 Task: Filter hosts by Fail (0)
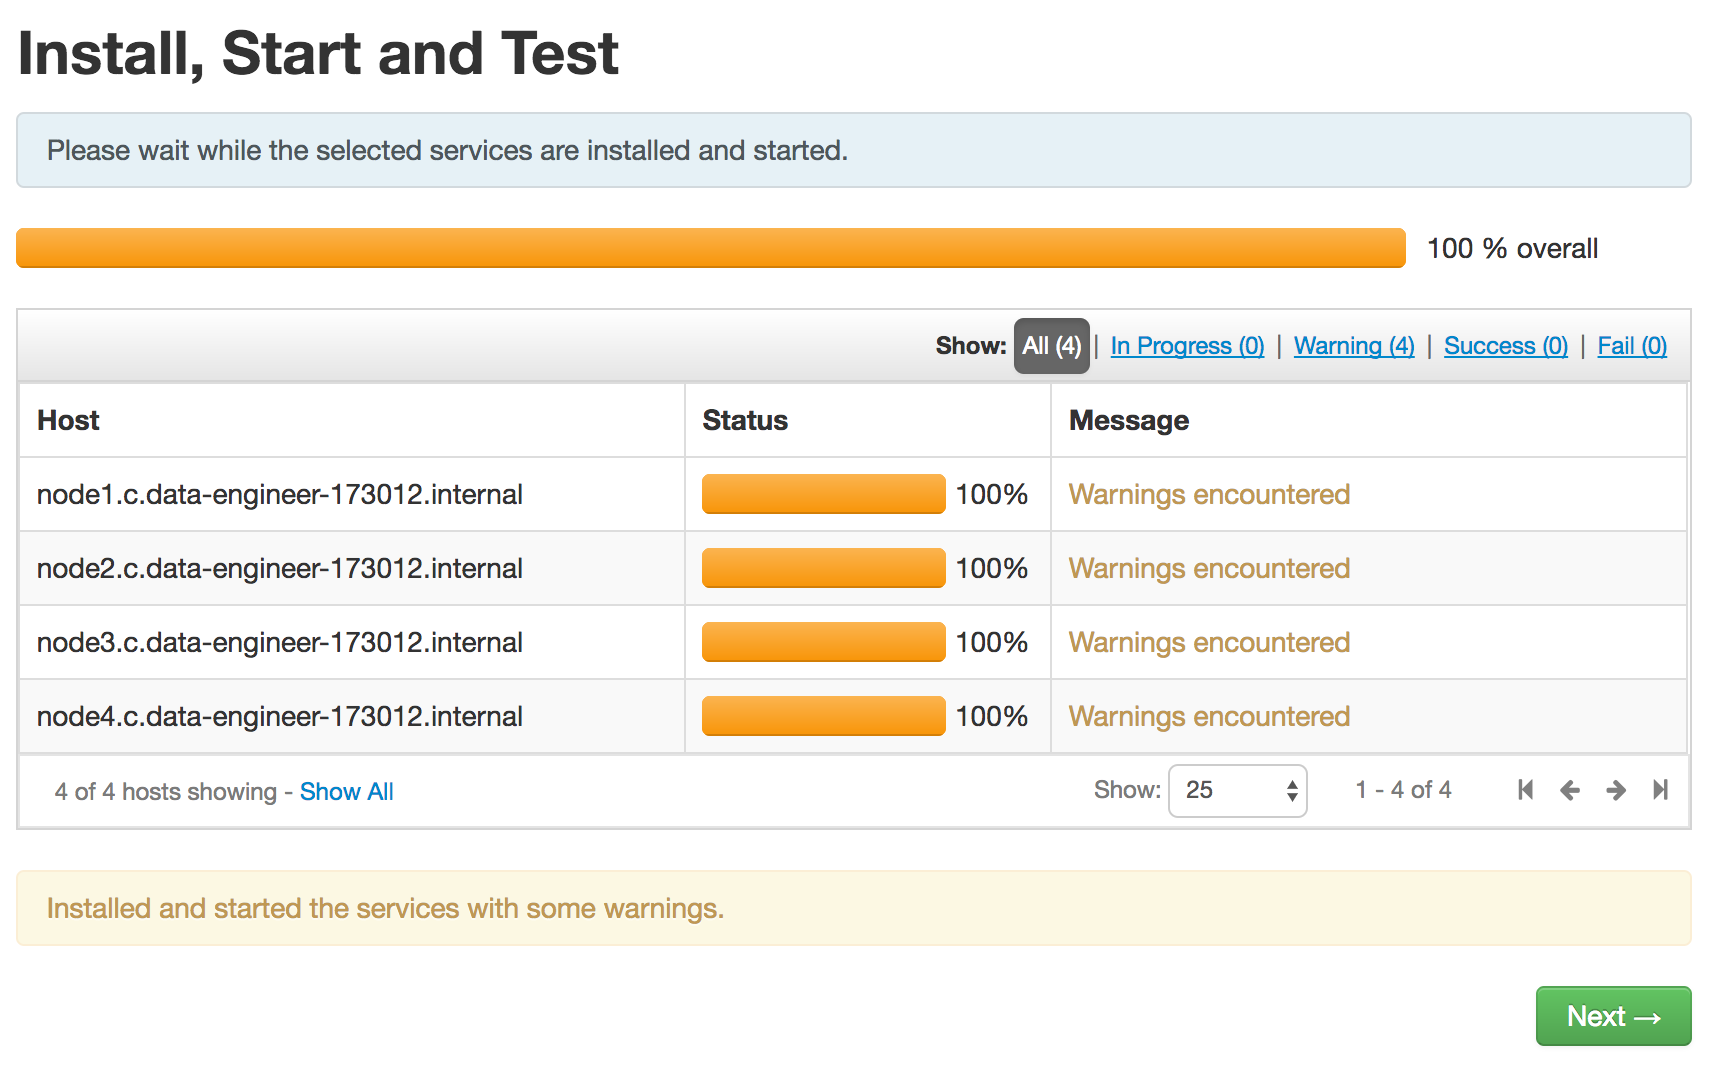tap(1631, 346)
